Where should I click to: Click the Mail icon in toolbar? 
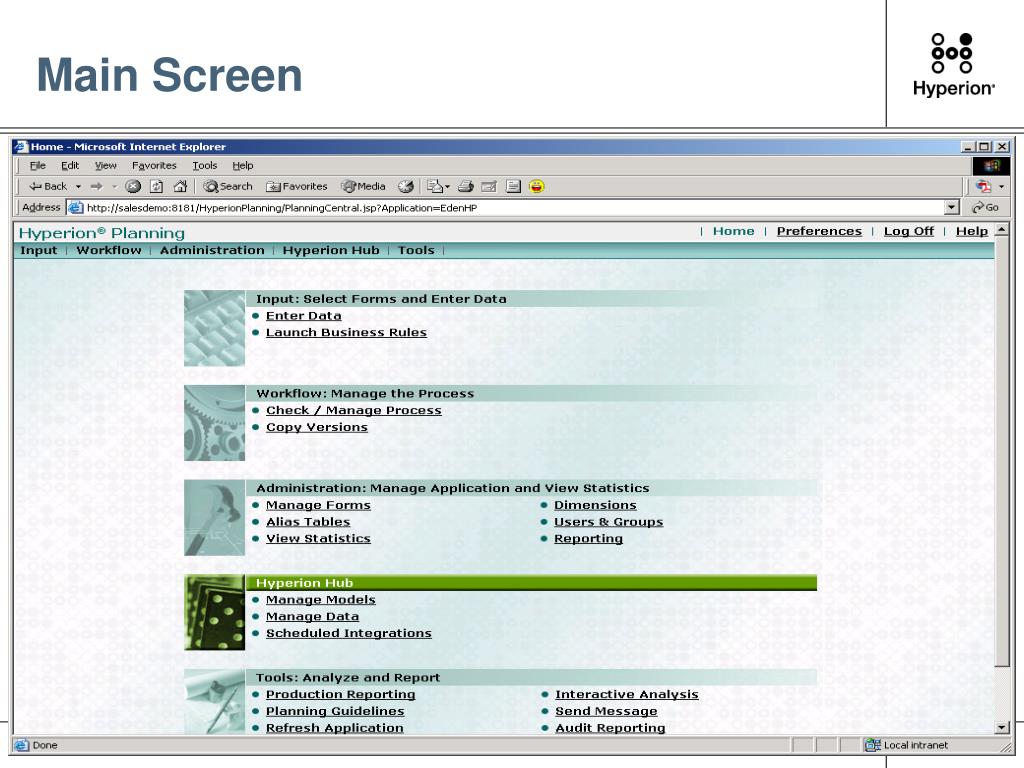pyautogui.click(x=434, y=187)
